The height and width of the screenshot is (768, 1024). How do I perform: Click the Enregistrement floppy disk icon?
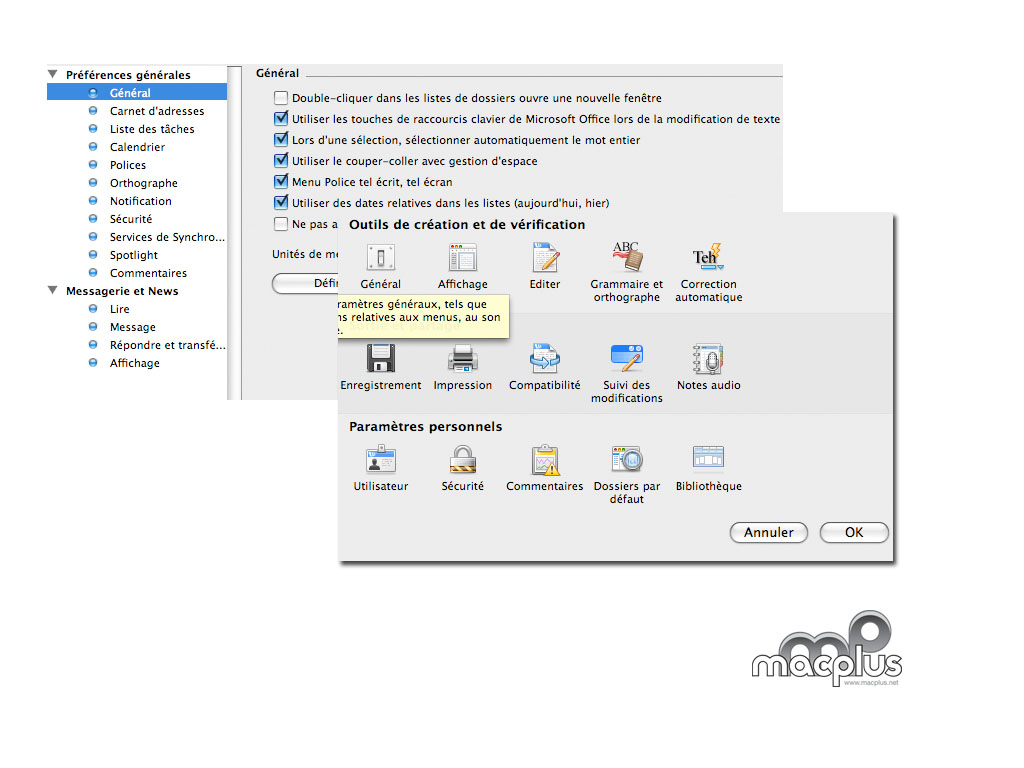click(x=380, y=359)
